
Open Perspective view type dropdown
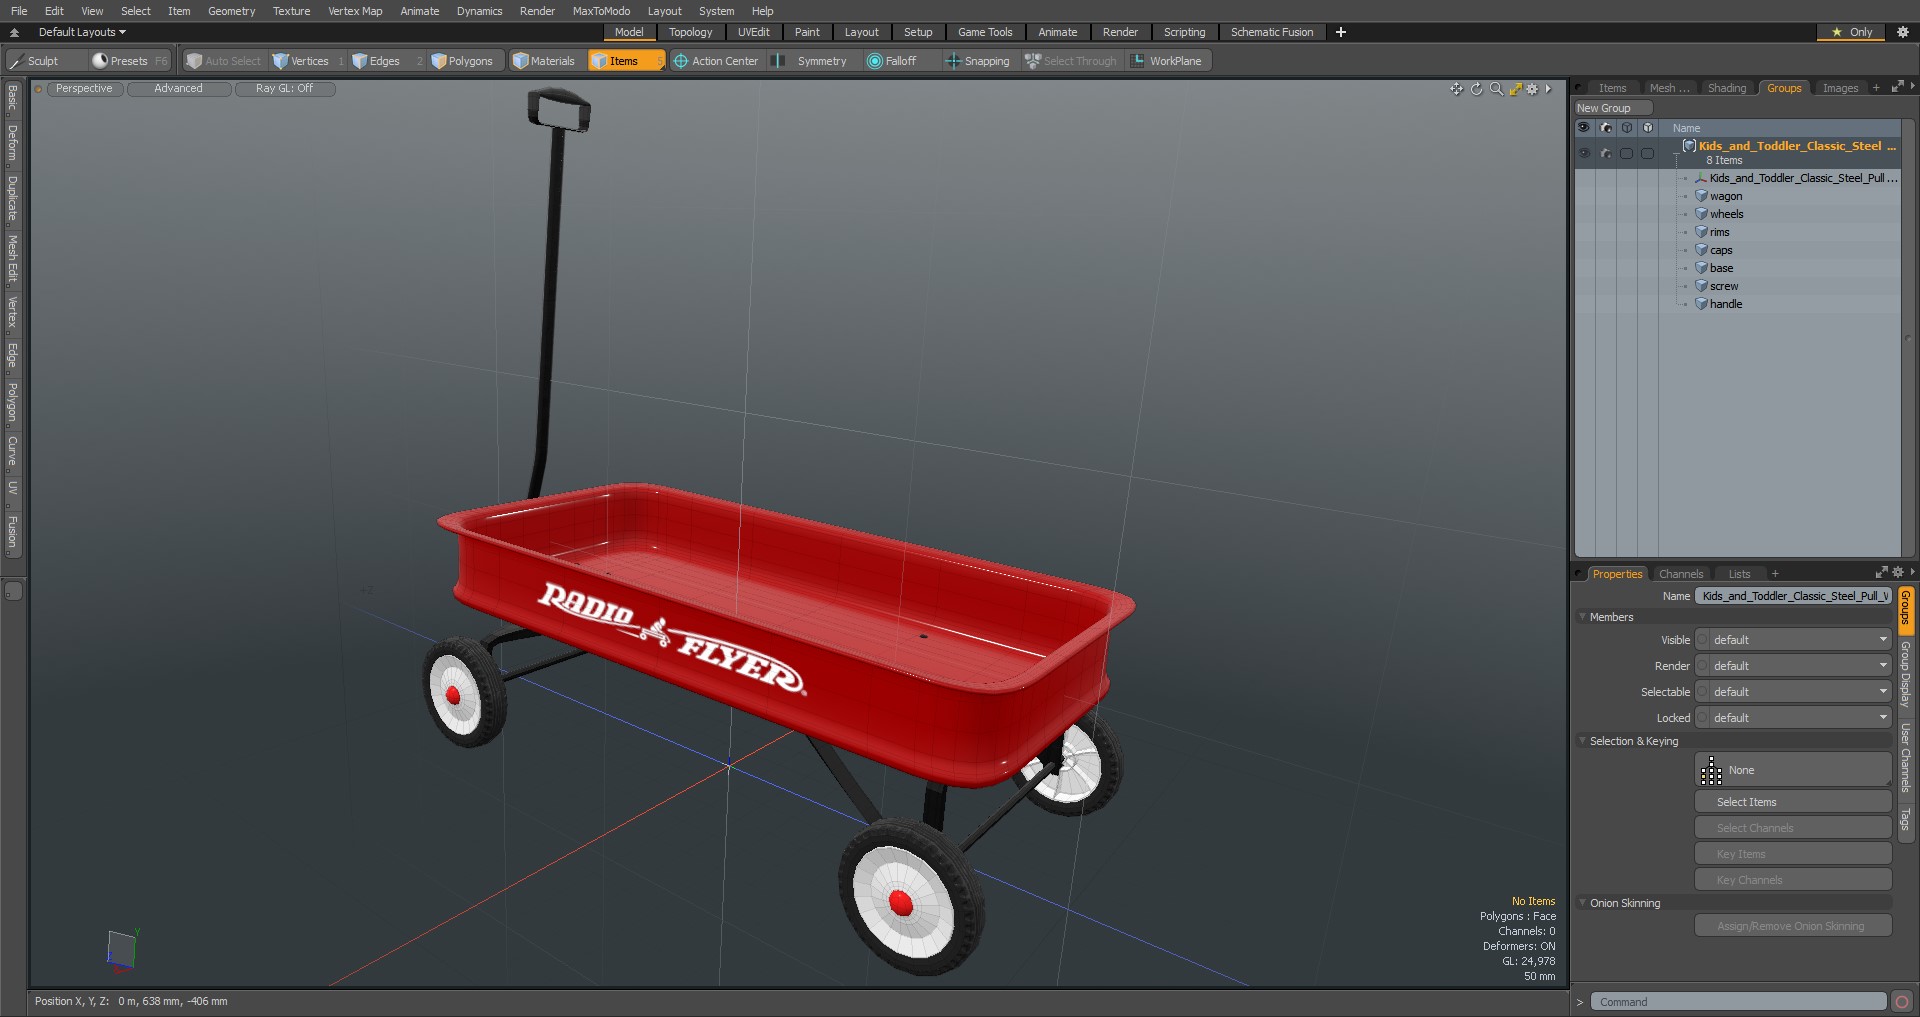(84, 89)
